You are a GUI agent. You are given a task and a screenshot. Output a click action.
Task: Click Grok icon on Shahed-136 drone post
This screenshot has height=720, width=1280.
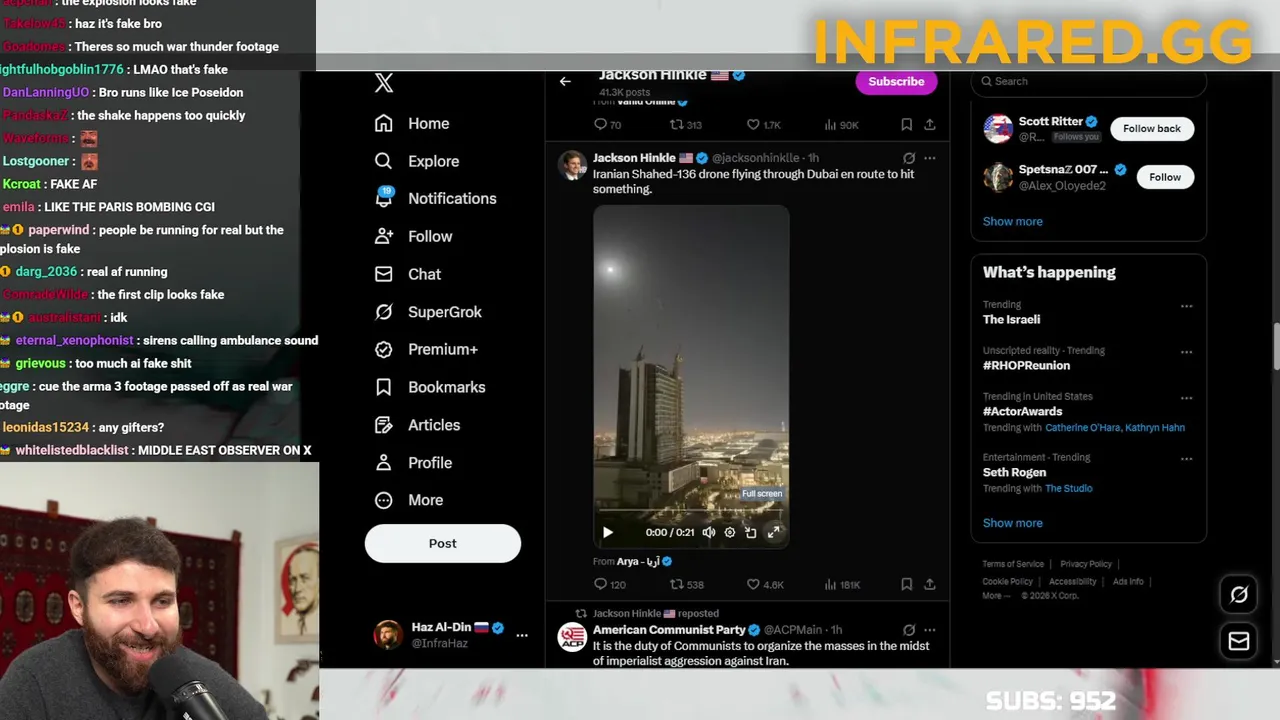coord(908,158)
